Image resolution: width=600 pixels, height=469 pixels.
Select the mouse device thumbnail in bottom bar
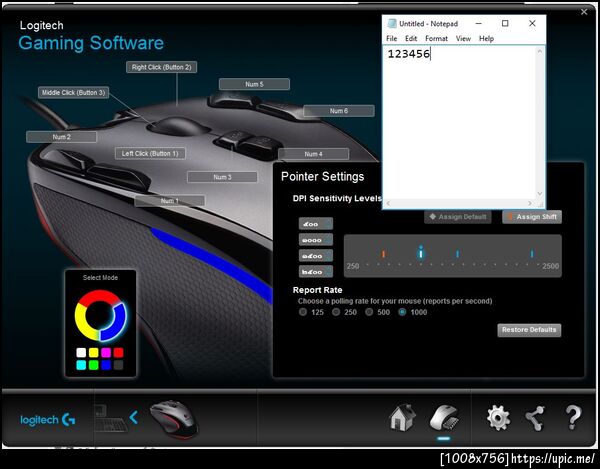[174, 420]
